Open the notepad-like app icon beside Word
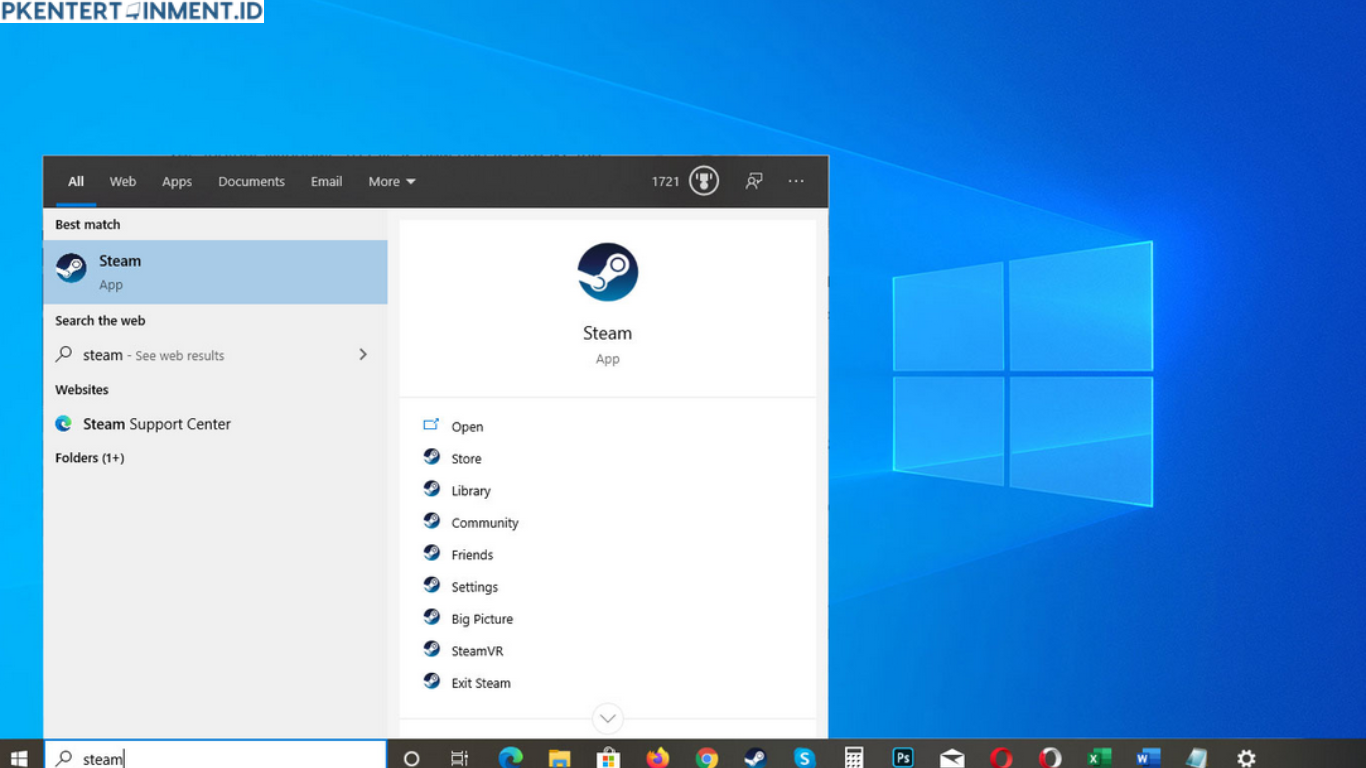1366x768 pixels. click(x=1197, y=758)
